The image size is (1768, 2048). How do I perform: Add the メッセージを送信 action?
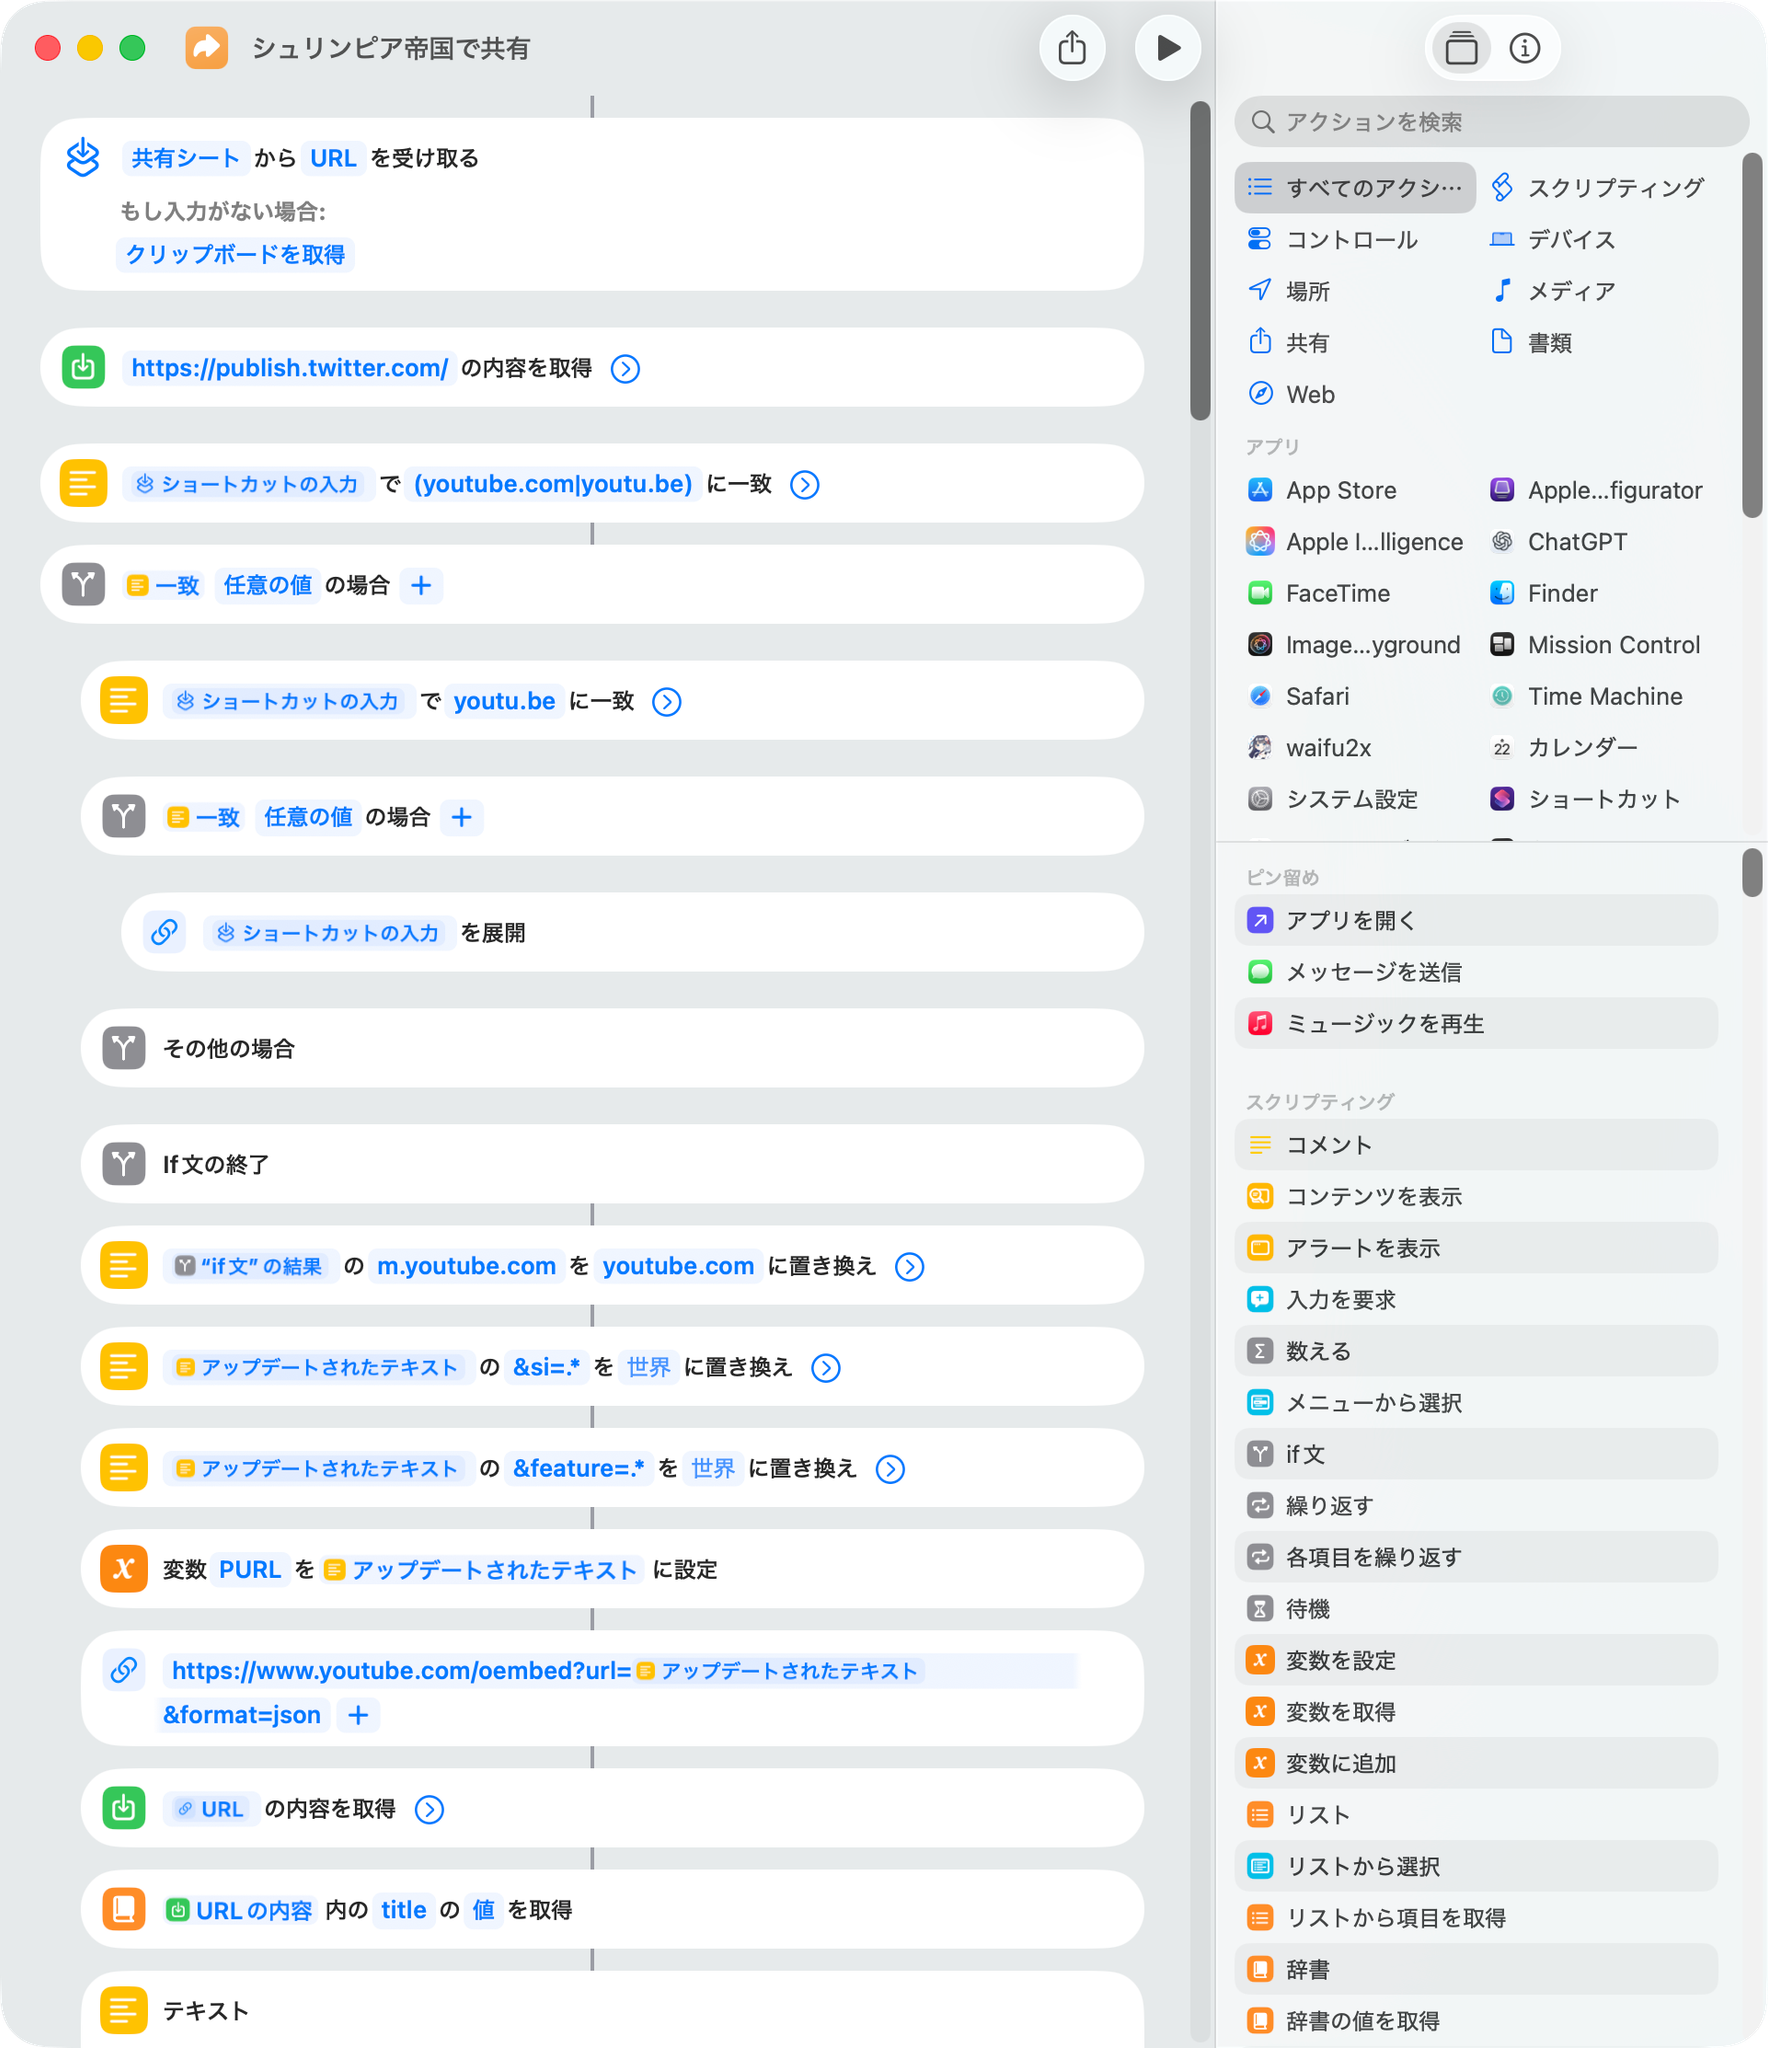point(1476,972)
